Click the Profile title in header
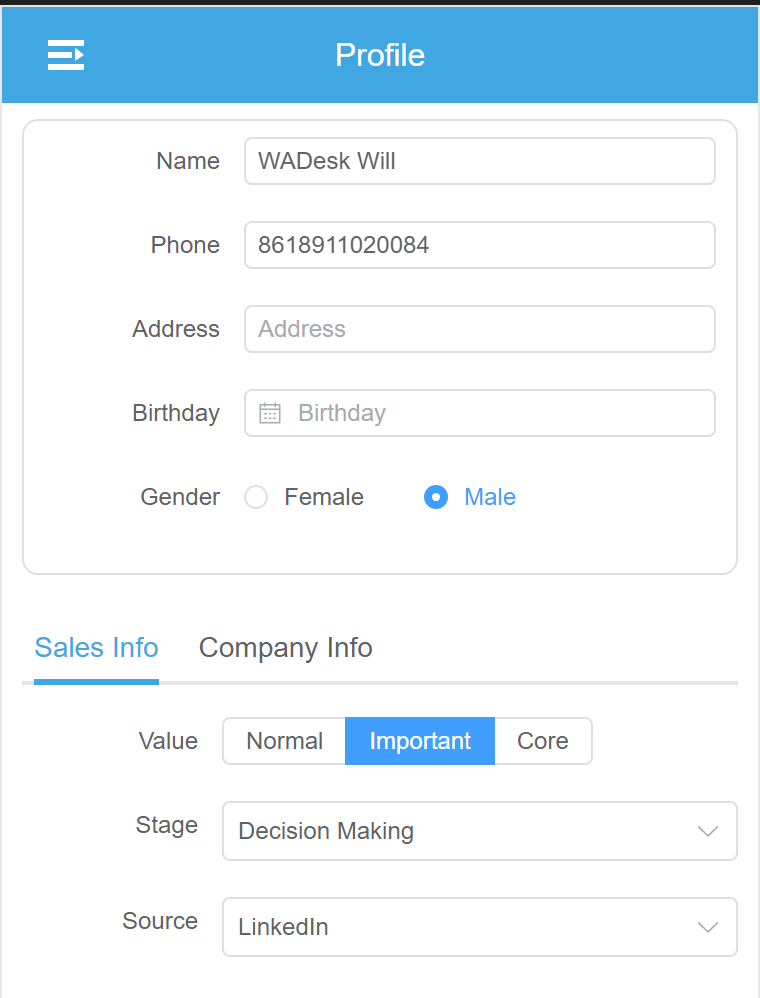Image resolution: width=760 pixels, height=998 pixels. (x=380, y=55)
